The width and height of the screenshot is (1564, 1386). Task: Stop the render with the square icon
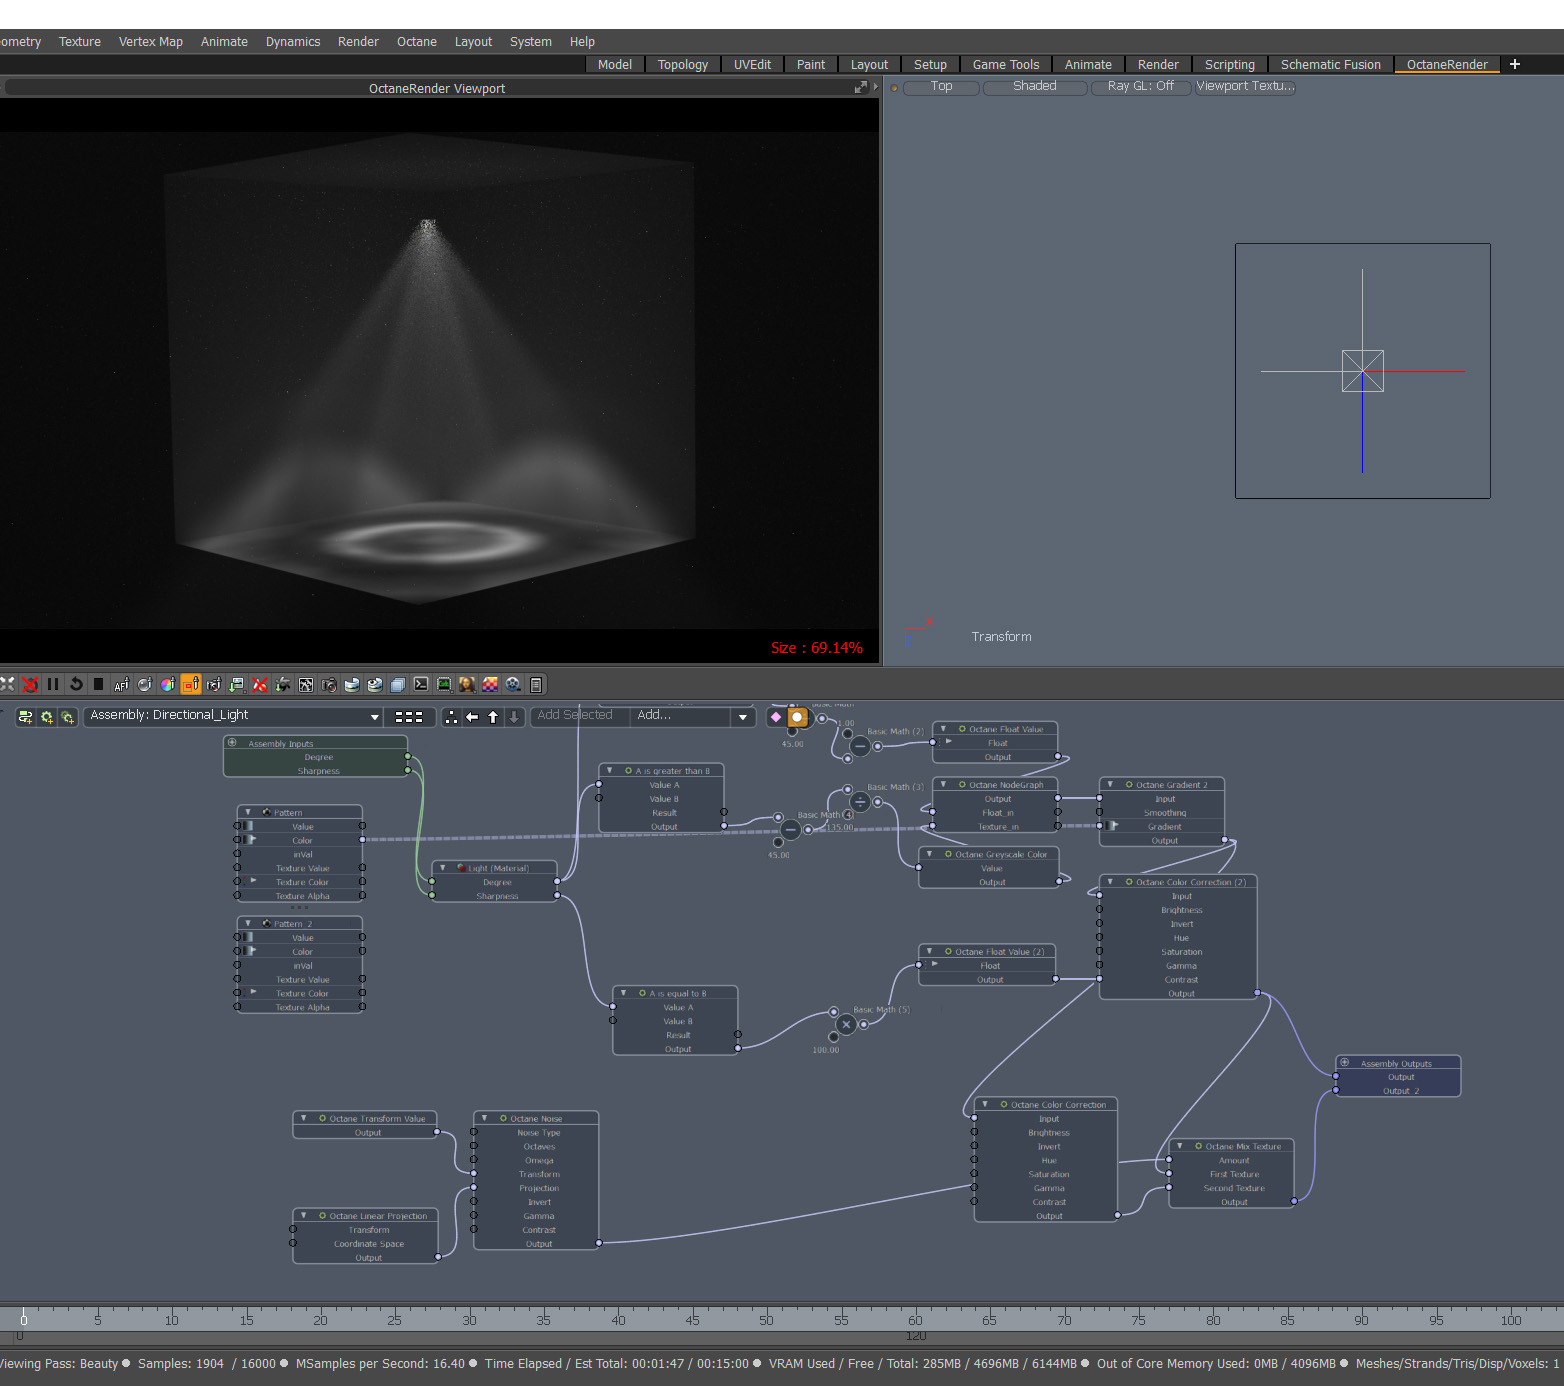[x=98, y=685]
